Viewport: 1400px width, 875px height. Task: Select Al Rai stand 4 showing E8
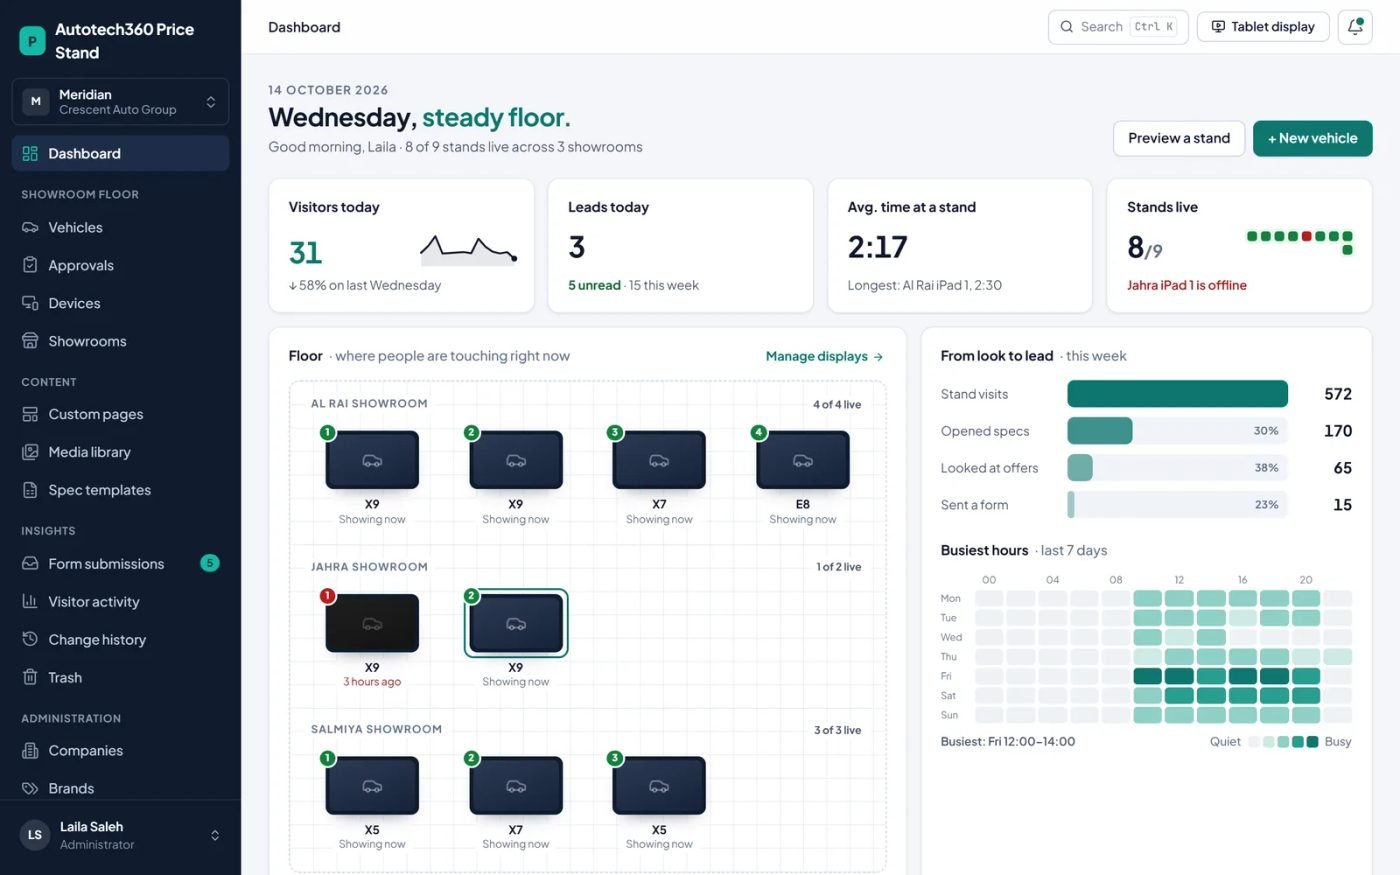[x=803, y=460]
